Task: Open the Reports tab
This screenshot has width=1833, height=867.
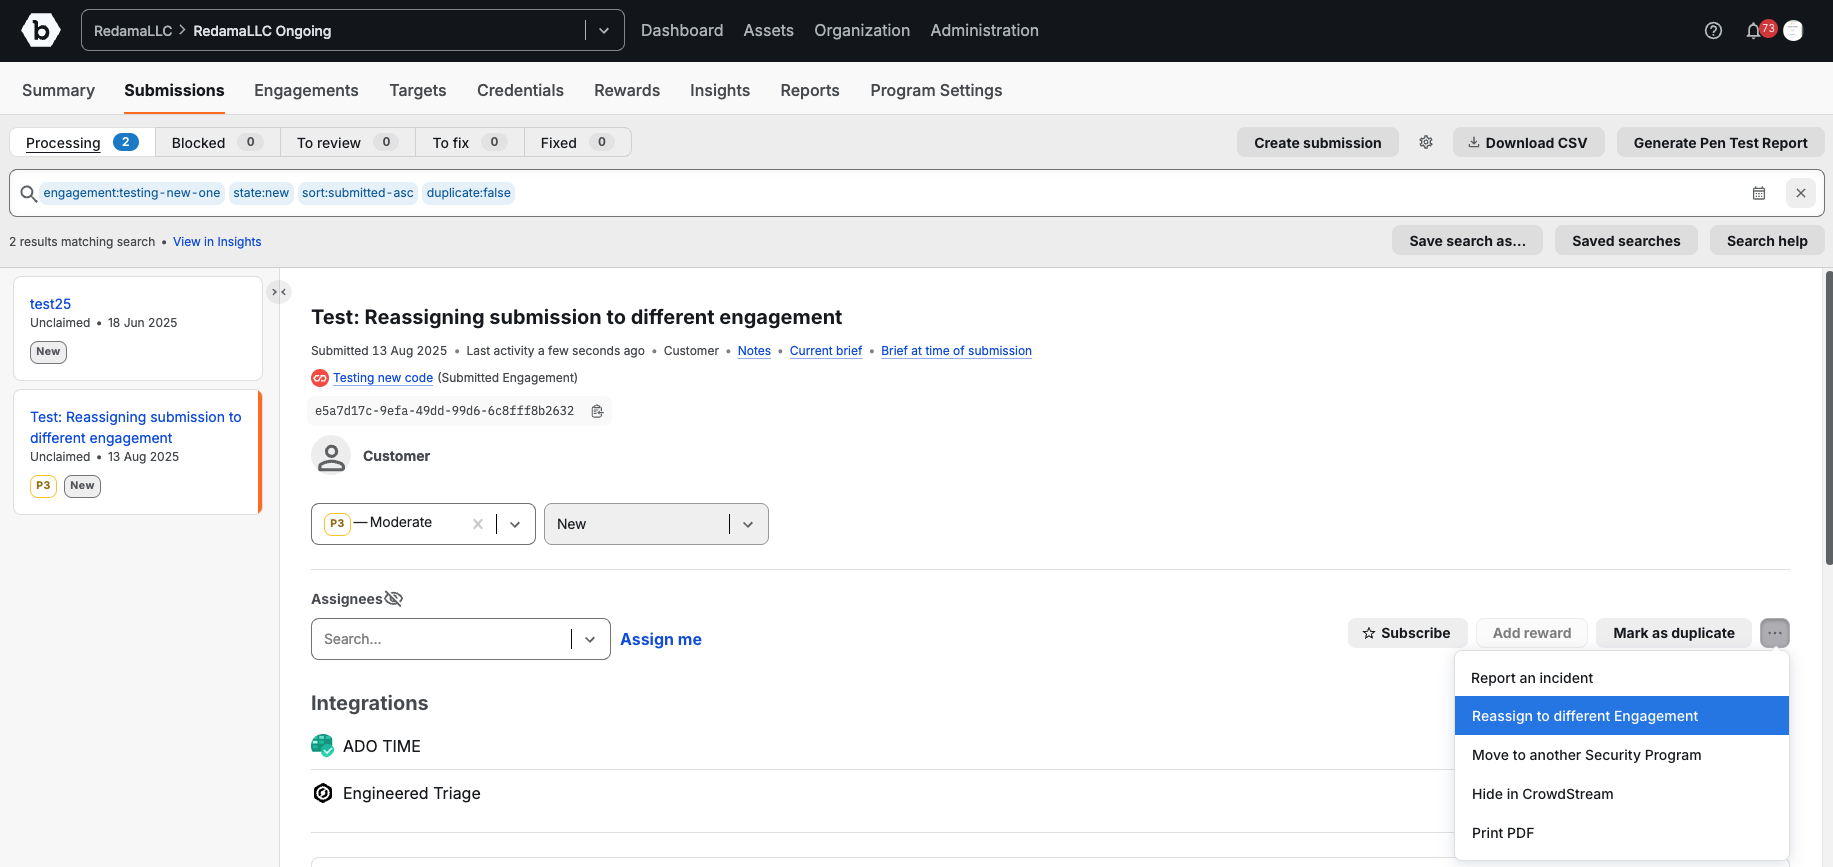Action: click(x=810, y=90)
